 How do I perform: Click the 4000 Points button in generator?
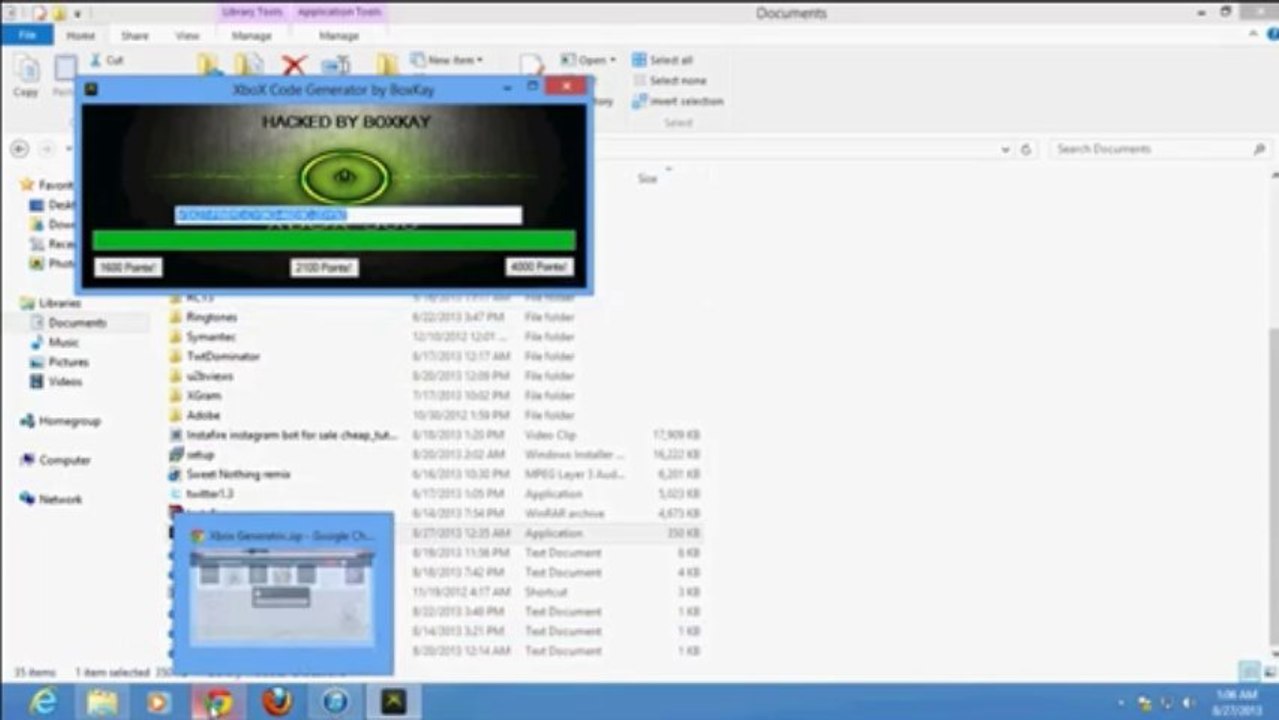point(539,267)
